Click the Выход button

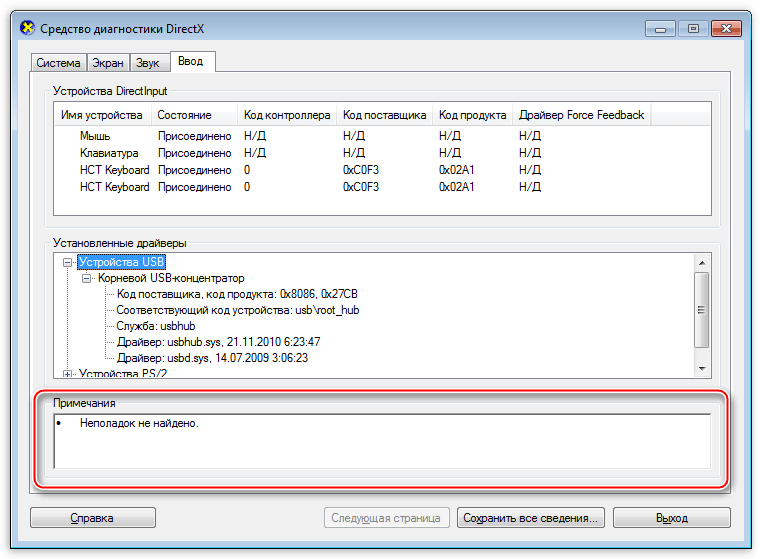(x=672, y=518)
